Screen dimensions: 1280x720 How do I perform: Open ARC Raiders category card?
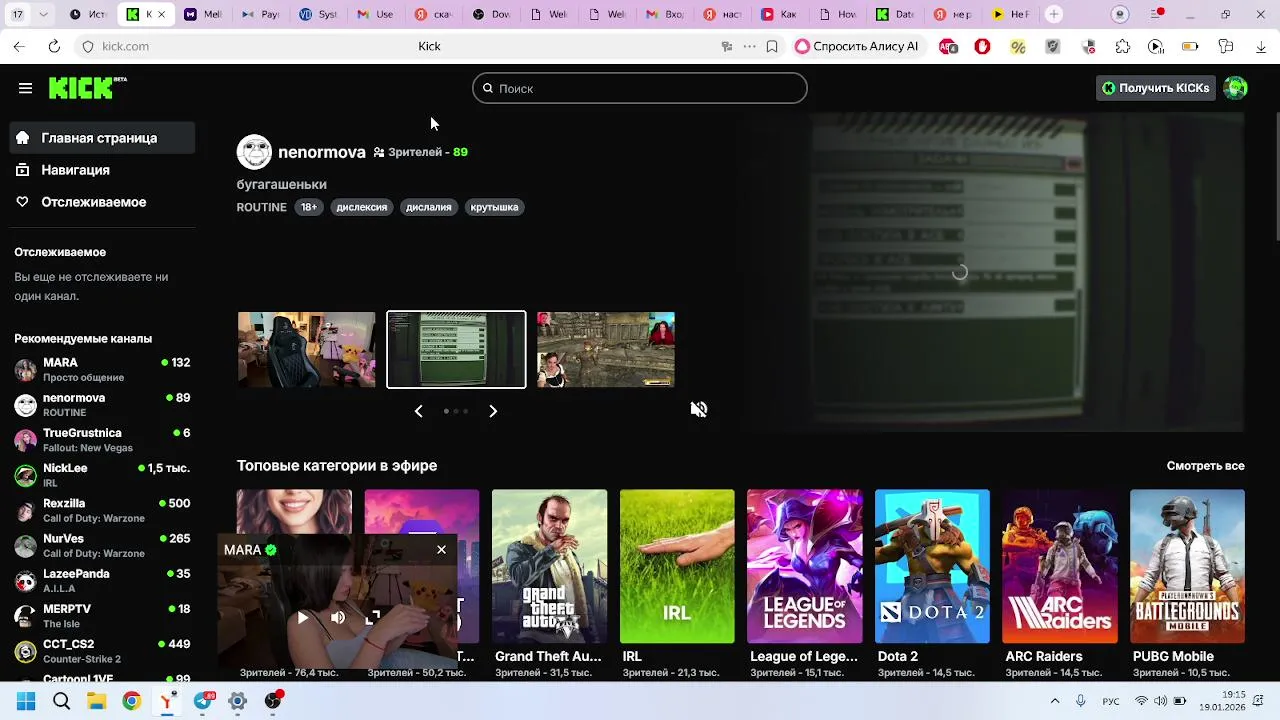(x=1060, y=566)
